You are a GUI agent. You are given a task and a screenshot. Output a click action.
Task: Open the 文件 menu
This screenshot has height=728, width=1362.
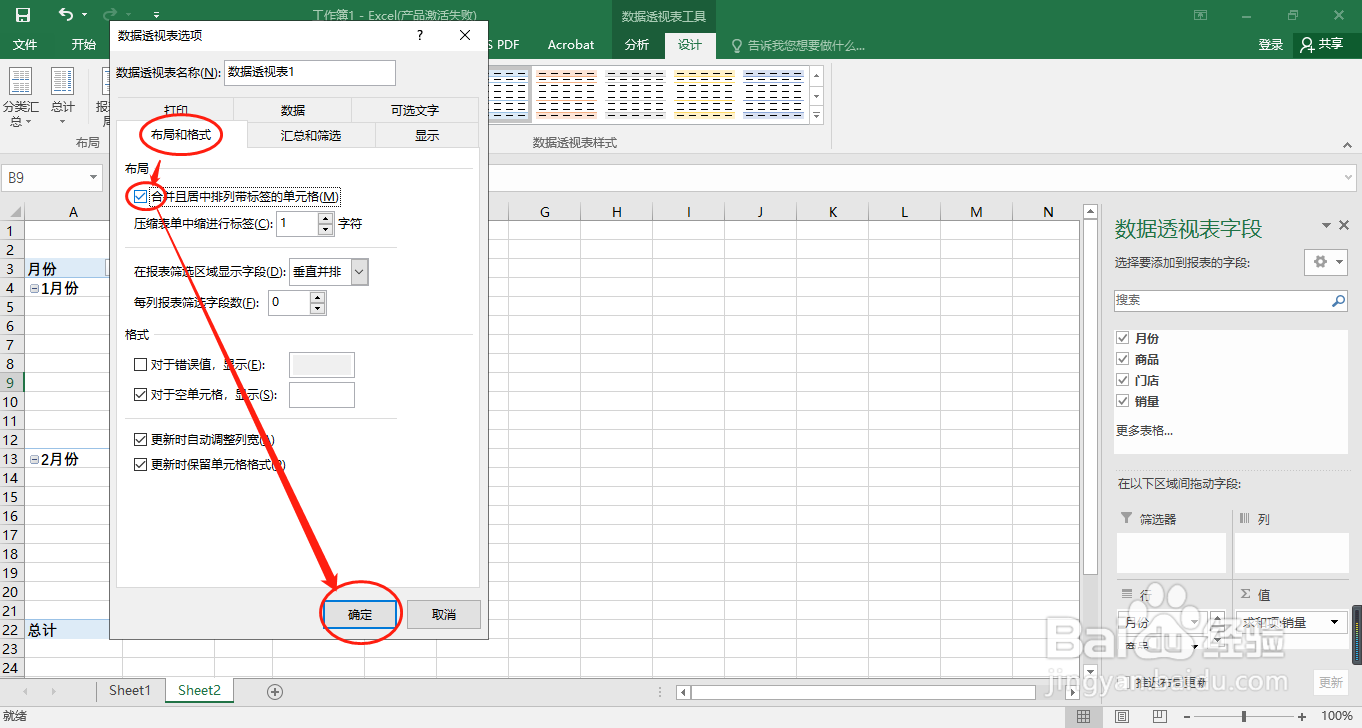[x=25, y=45]
